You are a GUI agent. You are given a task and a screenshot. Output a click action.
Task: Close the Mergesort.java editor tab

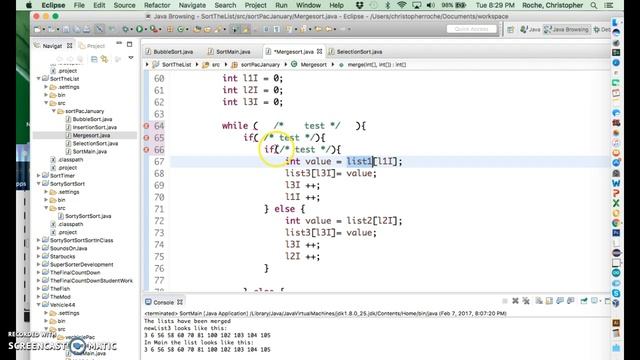pos(320,51)
